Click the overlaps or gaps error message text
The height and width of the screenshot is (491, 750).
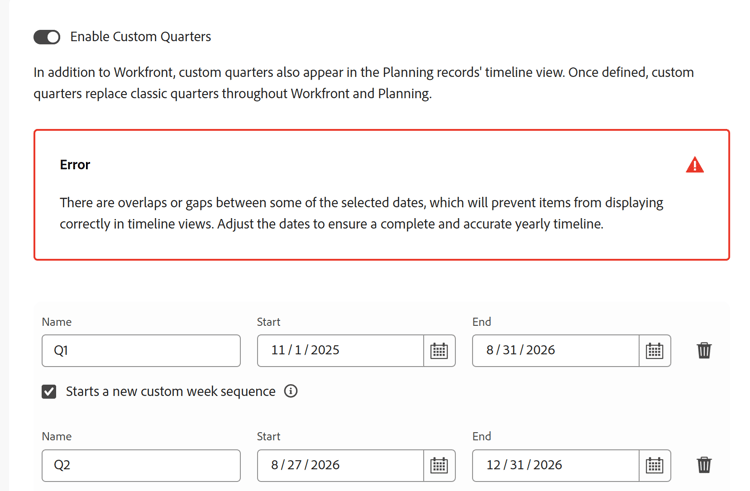362,213
